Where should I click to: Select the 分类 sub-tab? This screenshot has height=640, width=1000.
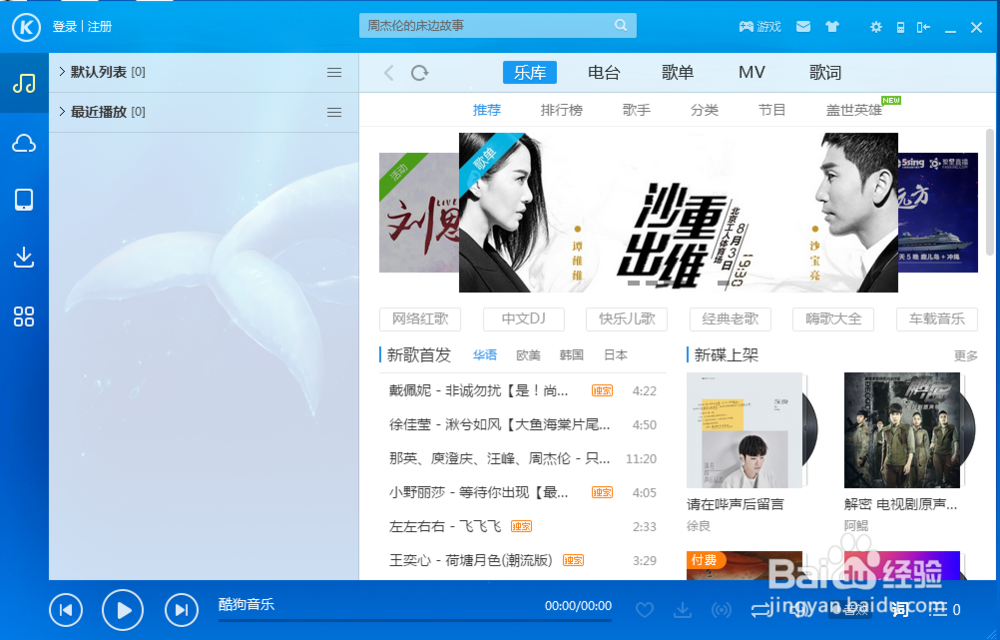pos(704,110)
